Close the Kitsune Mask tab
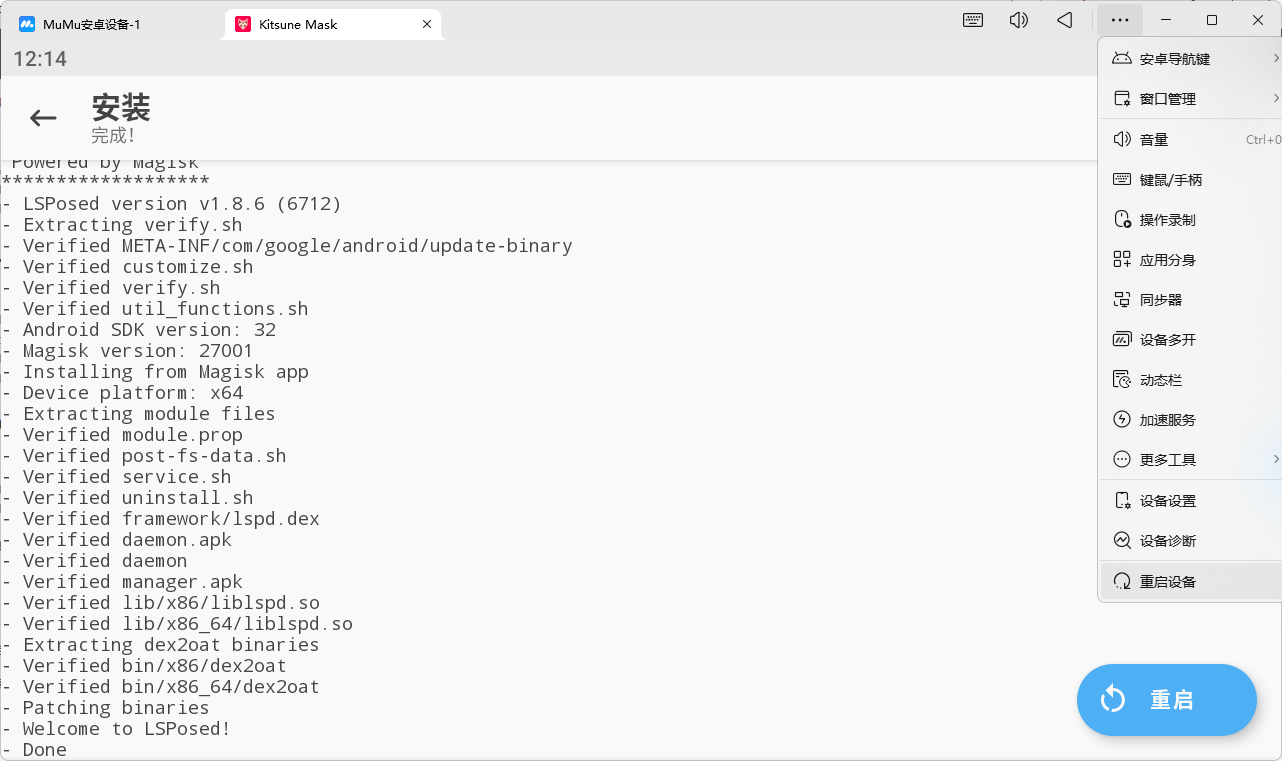Image resolution: width=1282 pixels, height=761 pixels. click(427, 24)
